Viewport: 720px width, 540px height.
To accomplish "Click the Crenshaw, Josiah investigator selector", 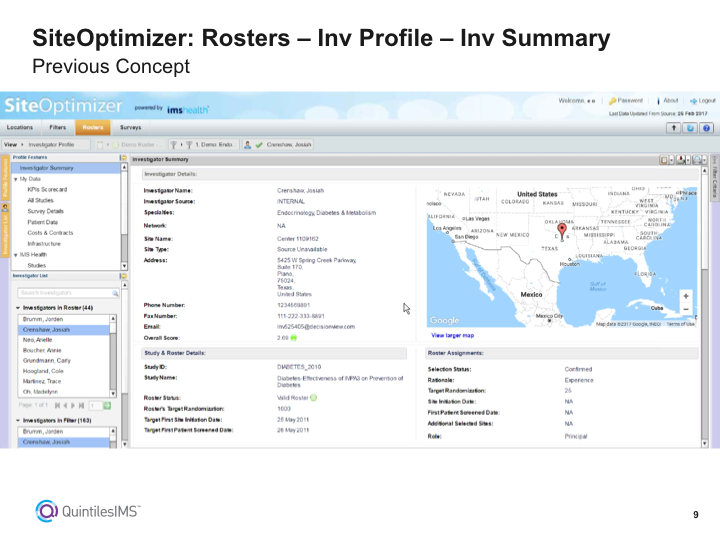I will coord(278,145).
